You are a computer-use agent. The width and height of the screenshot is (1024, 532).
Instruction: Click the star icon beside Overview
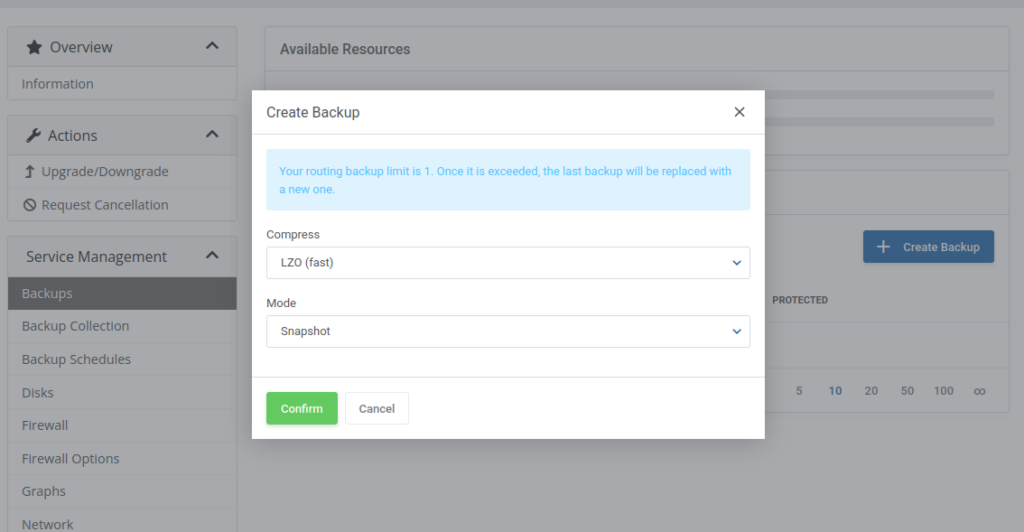coord(34,47)
